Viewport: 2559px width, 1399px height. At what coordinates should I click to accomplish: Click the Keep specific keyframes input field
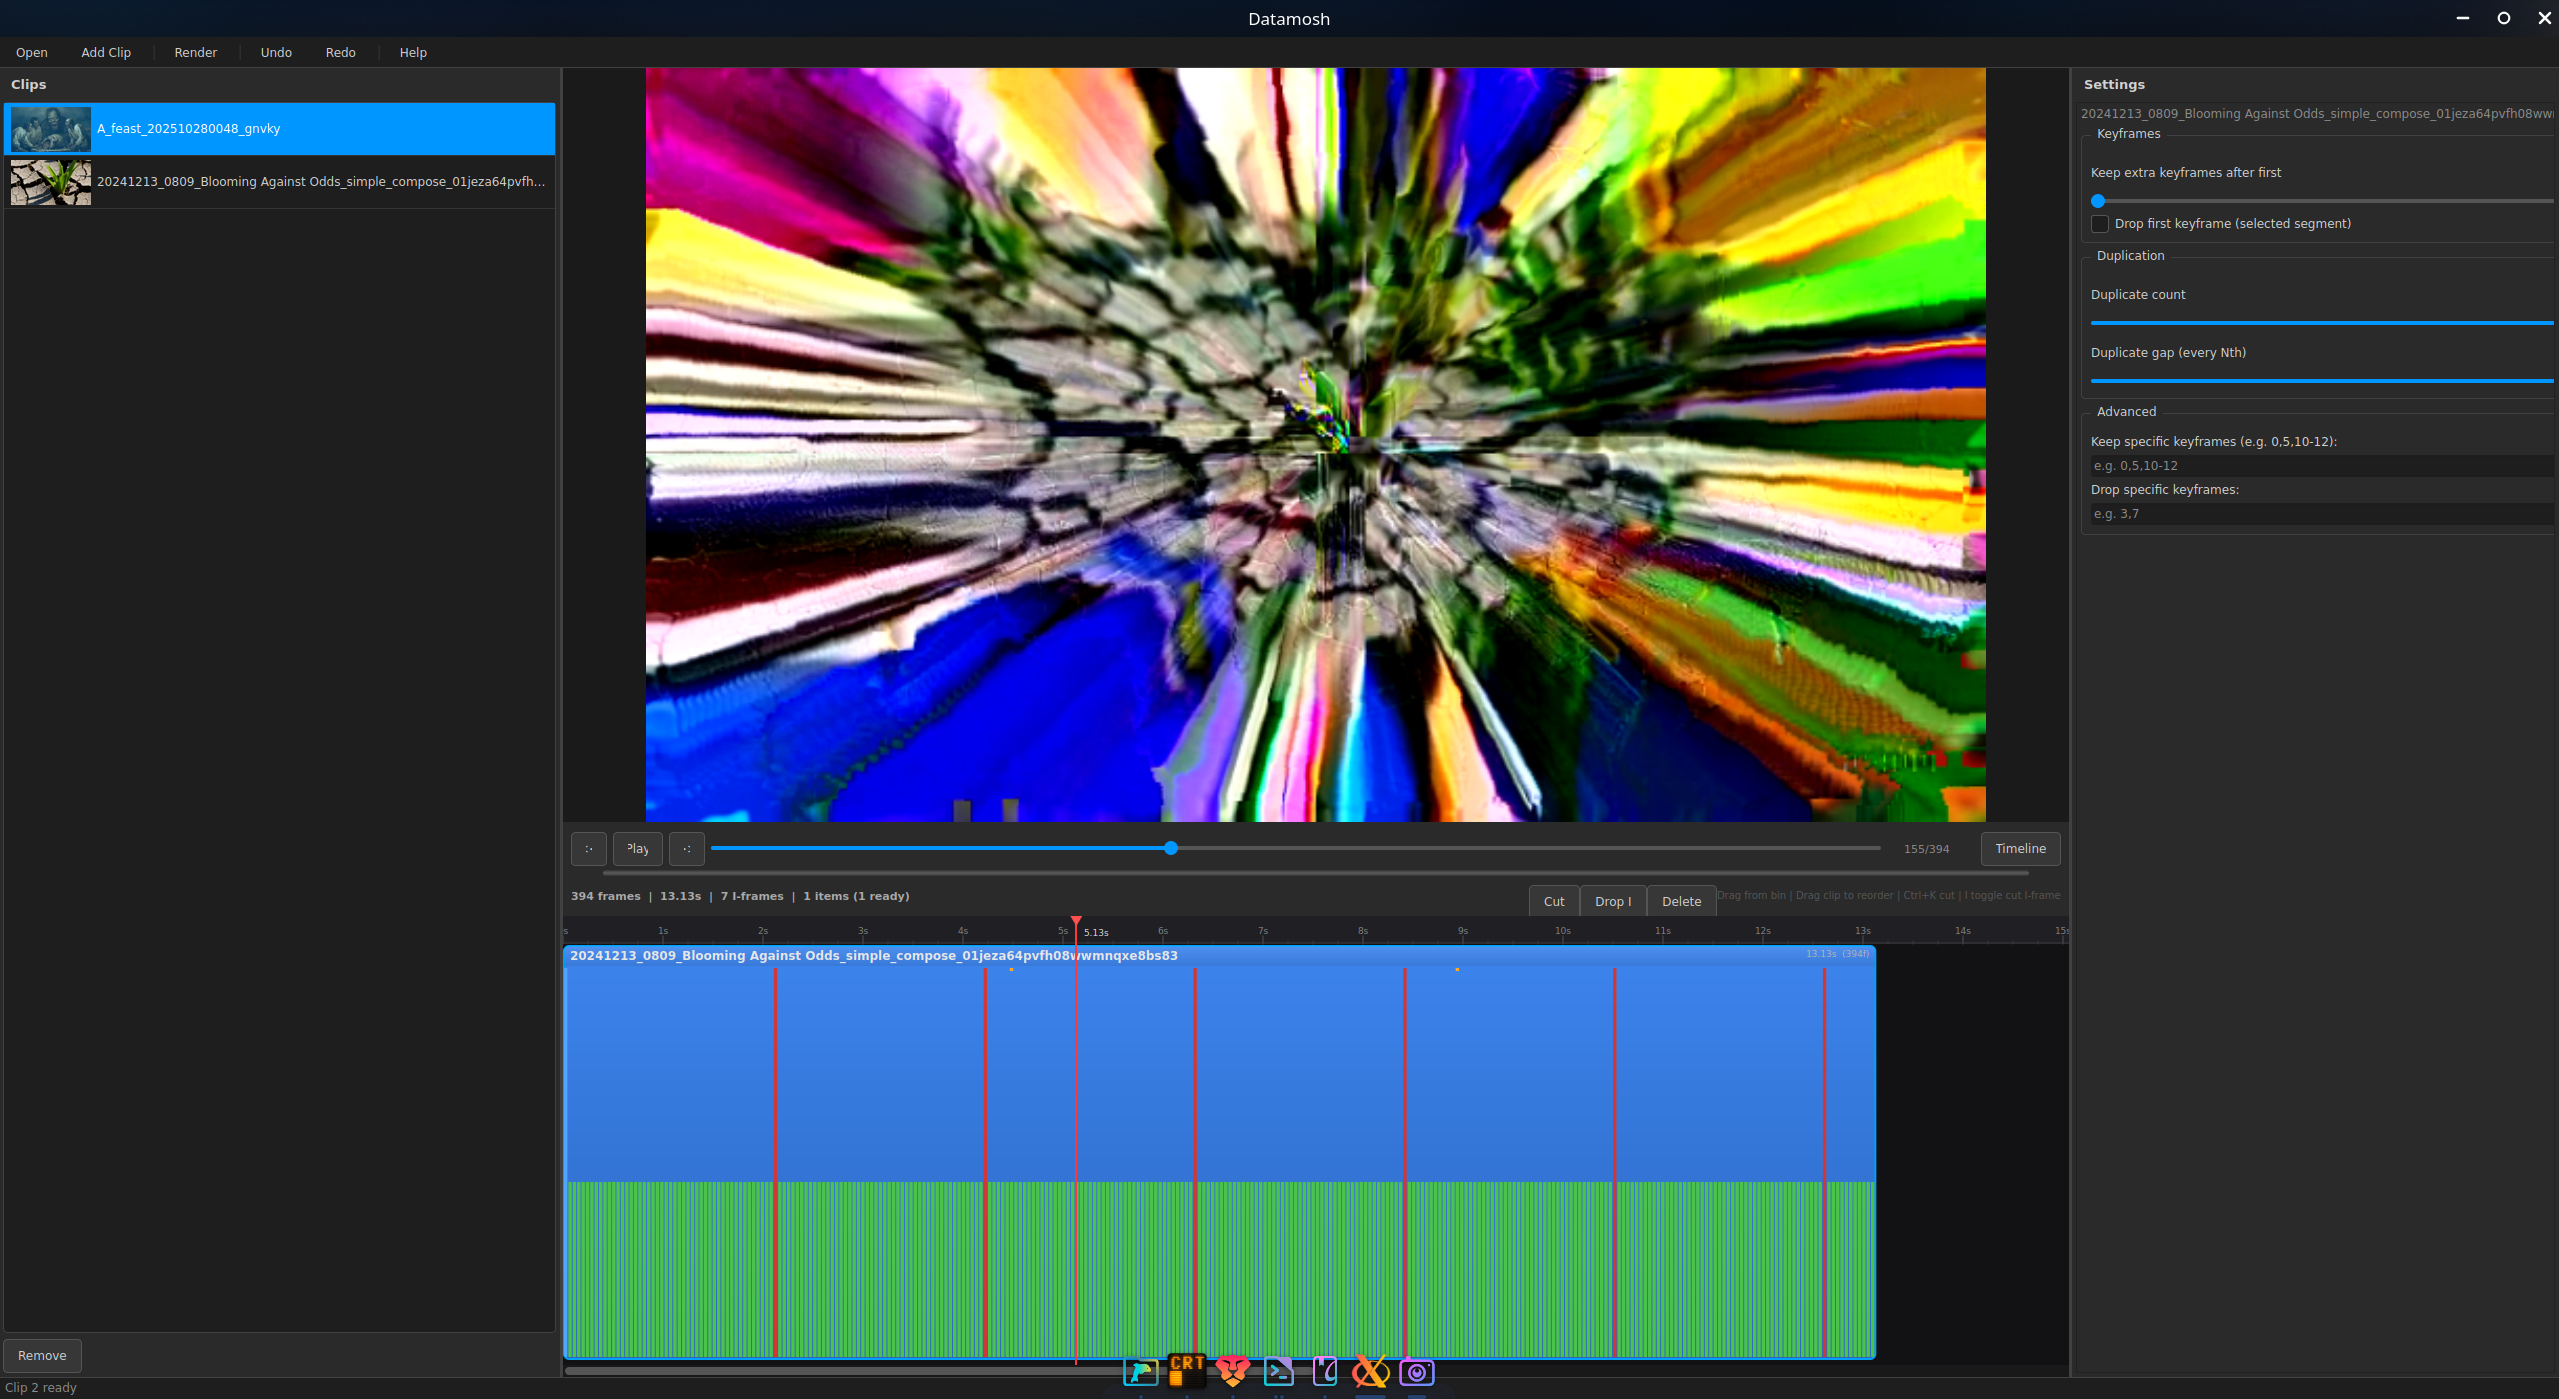(2320, 465)
